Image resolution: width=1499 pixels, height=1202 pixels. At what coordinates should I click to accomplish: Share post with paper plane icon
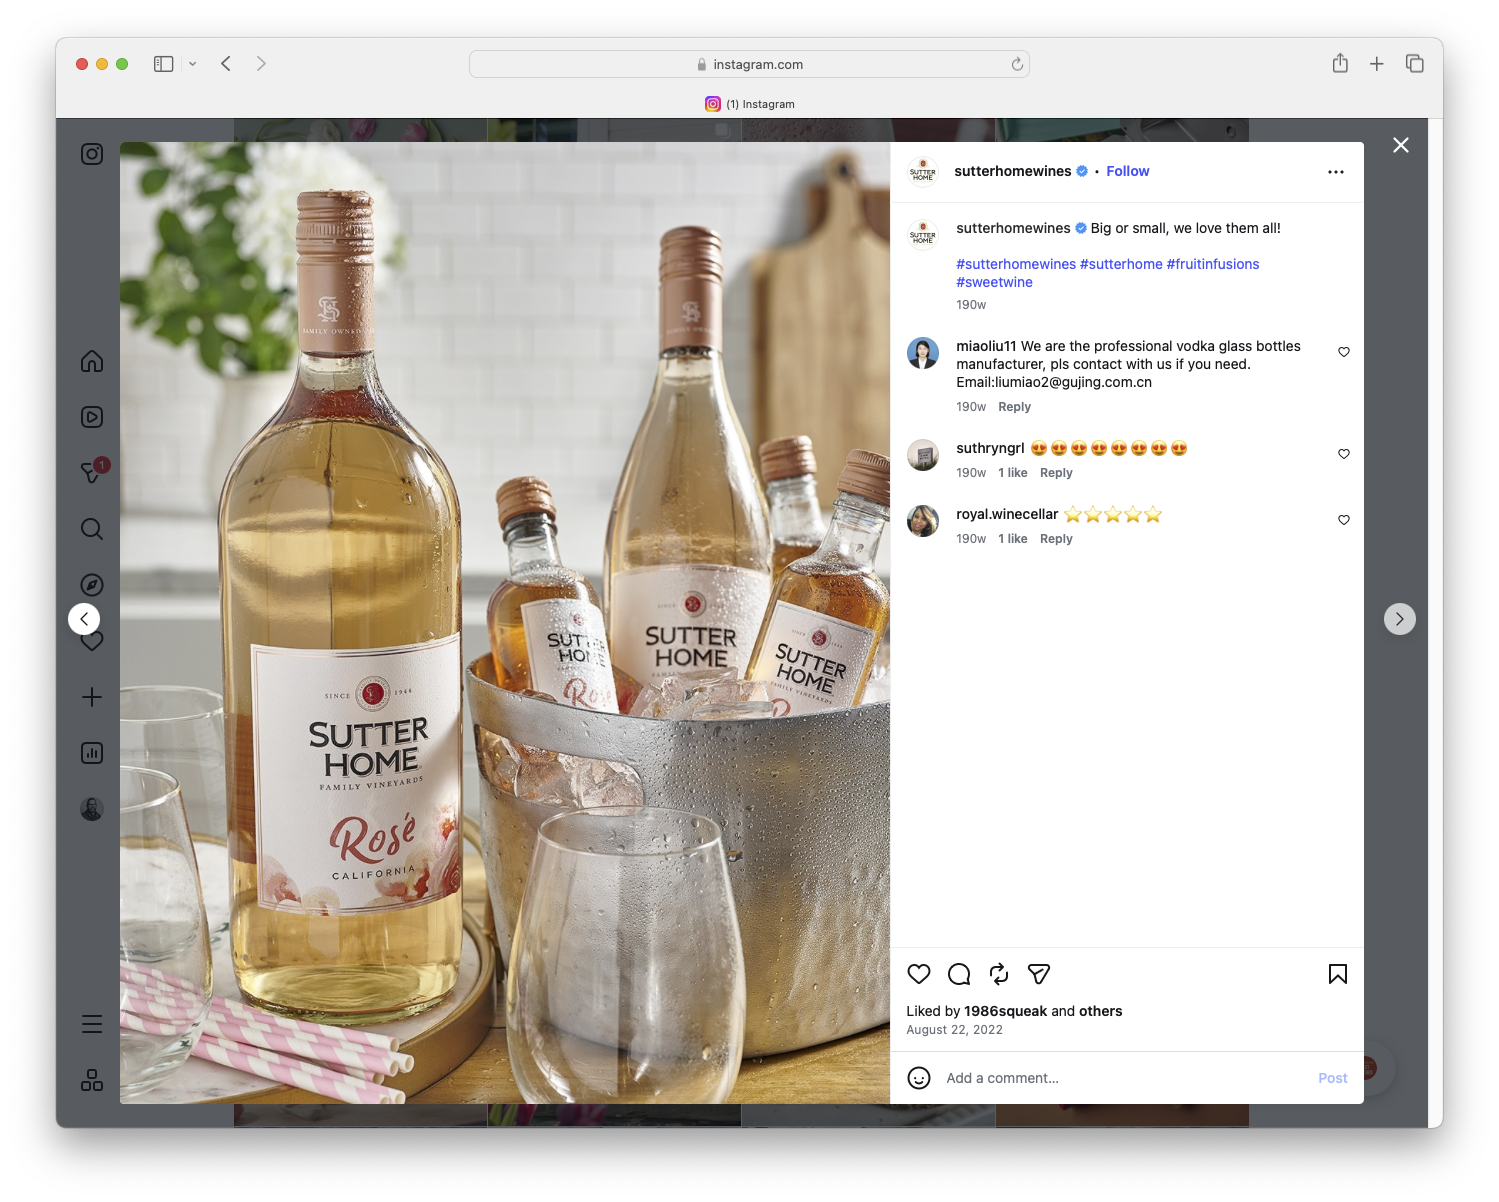pyautogui.click(x=1039, y=974)
